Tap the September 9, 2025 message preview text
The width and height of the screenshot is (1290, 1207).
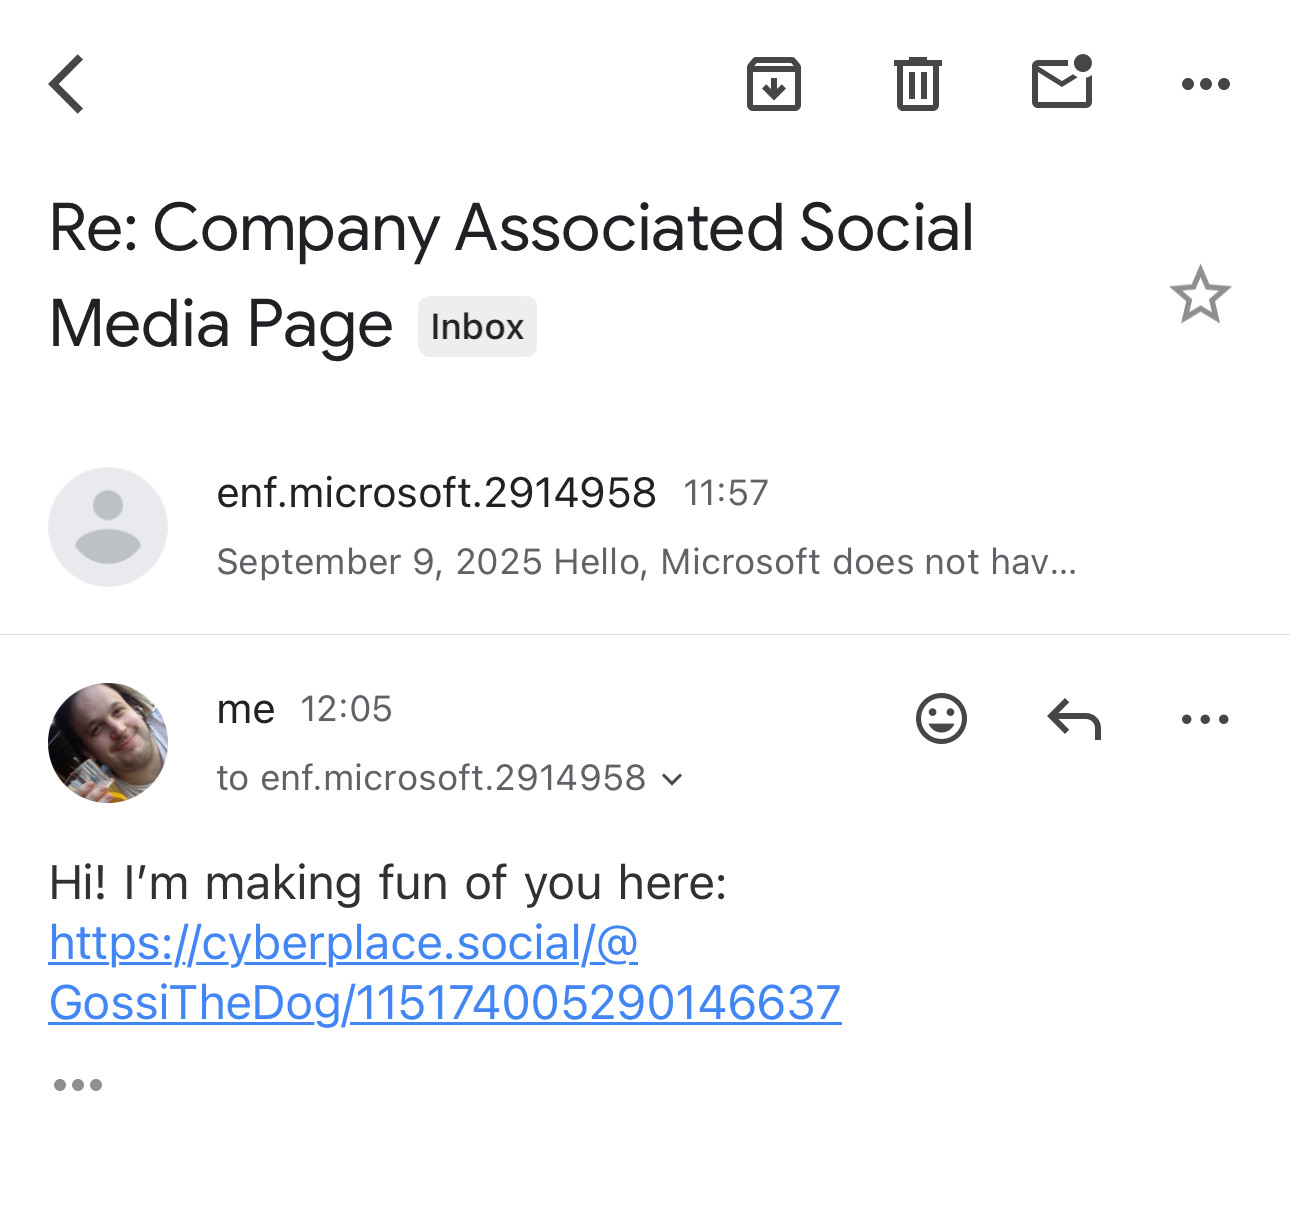pos(647,562)
